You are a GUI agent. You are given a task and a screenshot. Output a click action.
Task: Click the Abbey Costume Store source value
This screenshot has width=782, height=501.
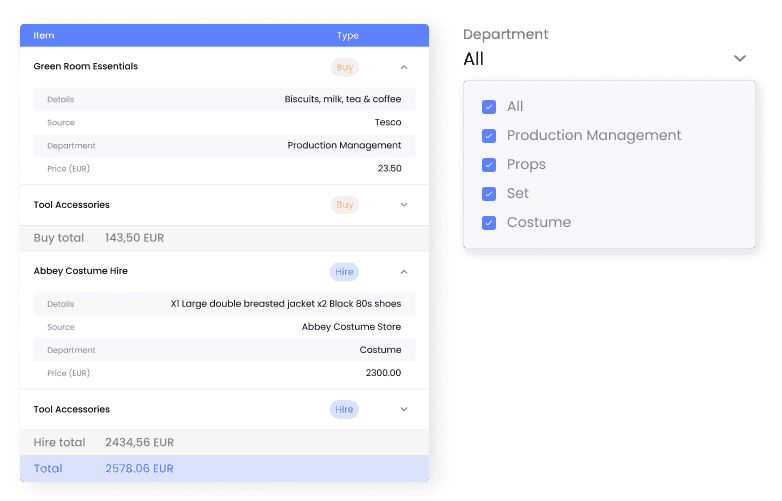pos(351,327)
